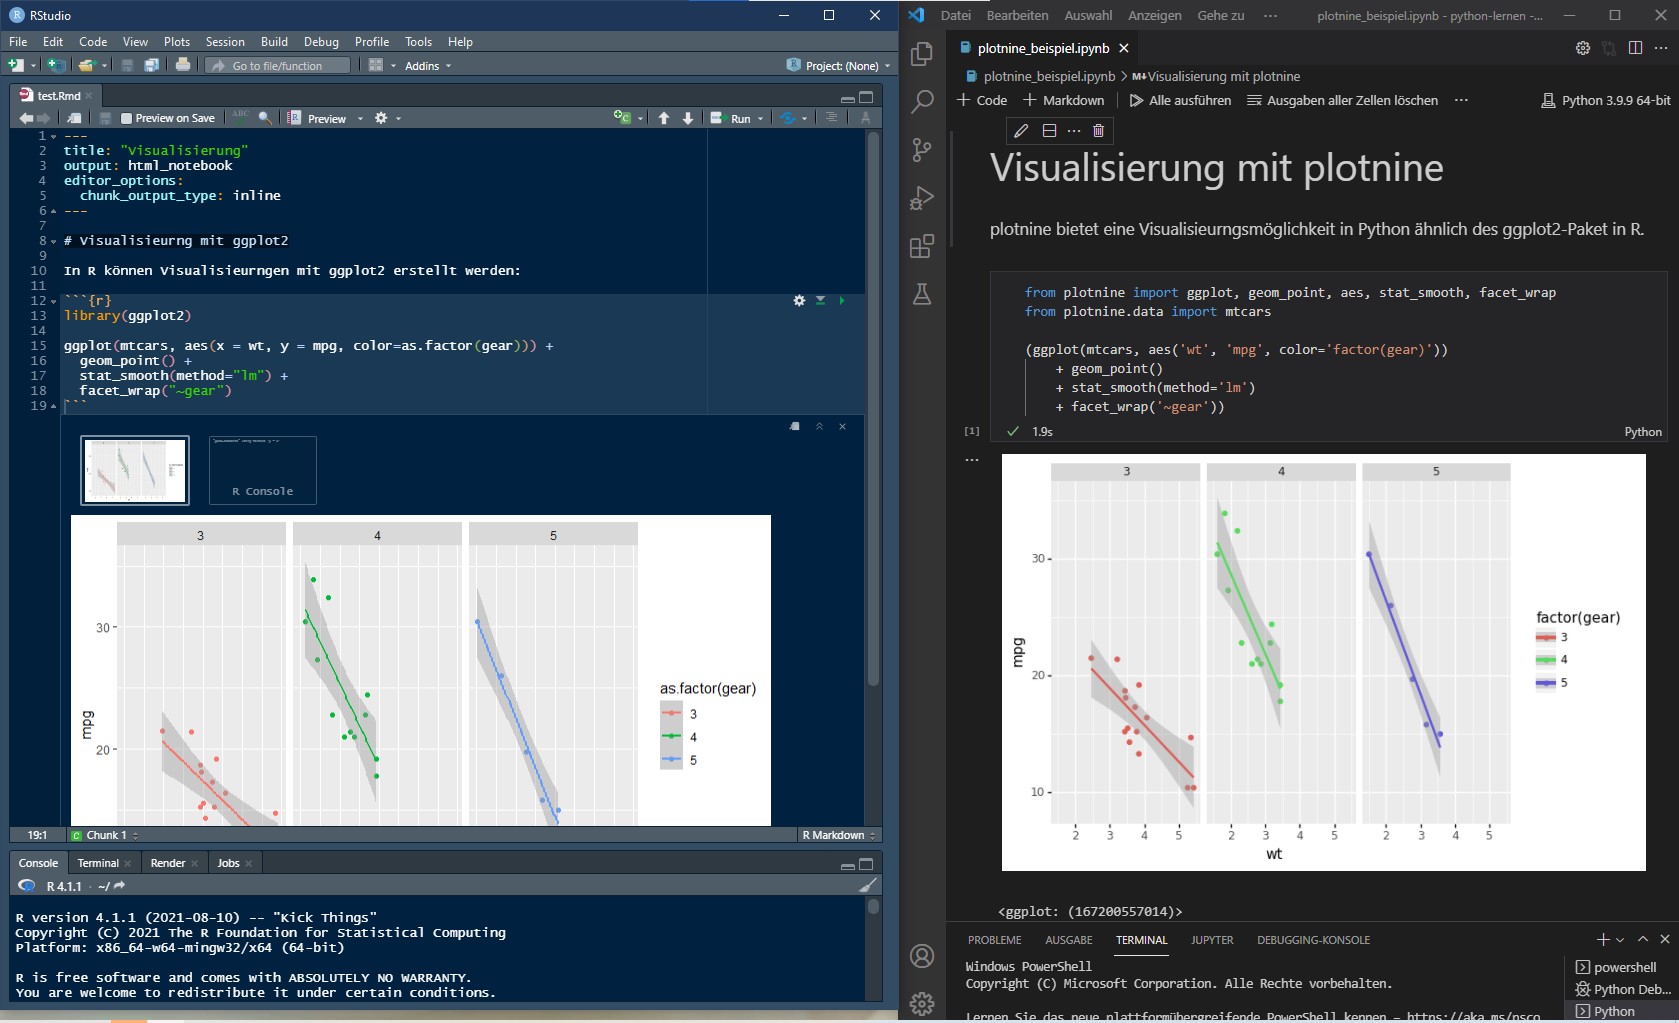Open the Search view in VS Code
This screenshot has width=1679, height=1023.
[922, 102]
